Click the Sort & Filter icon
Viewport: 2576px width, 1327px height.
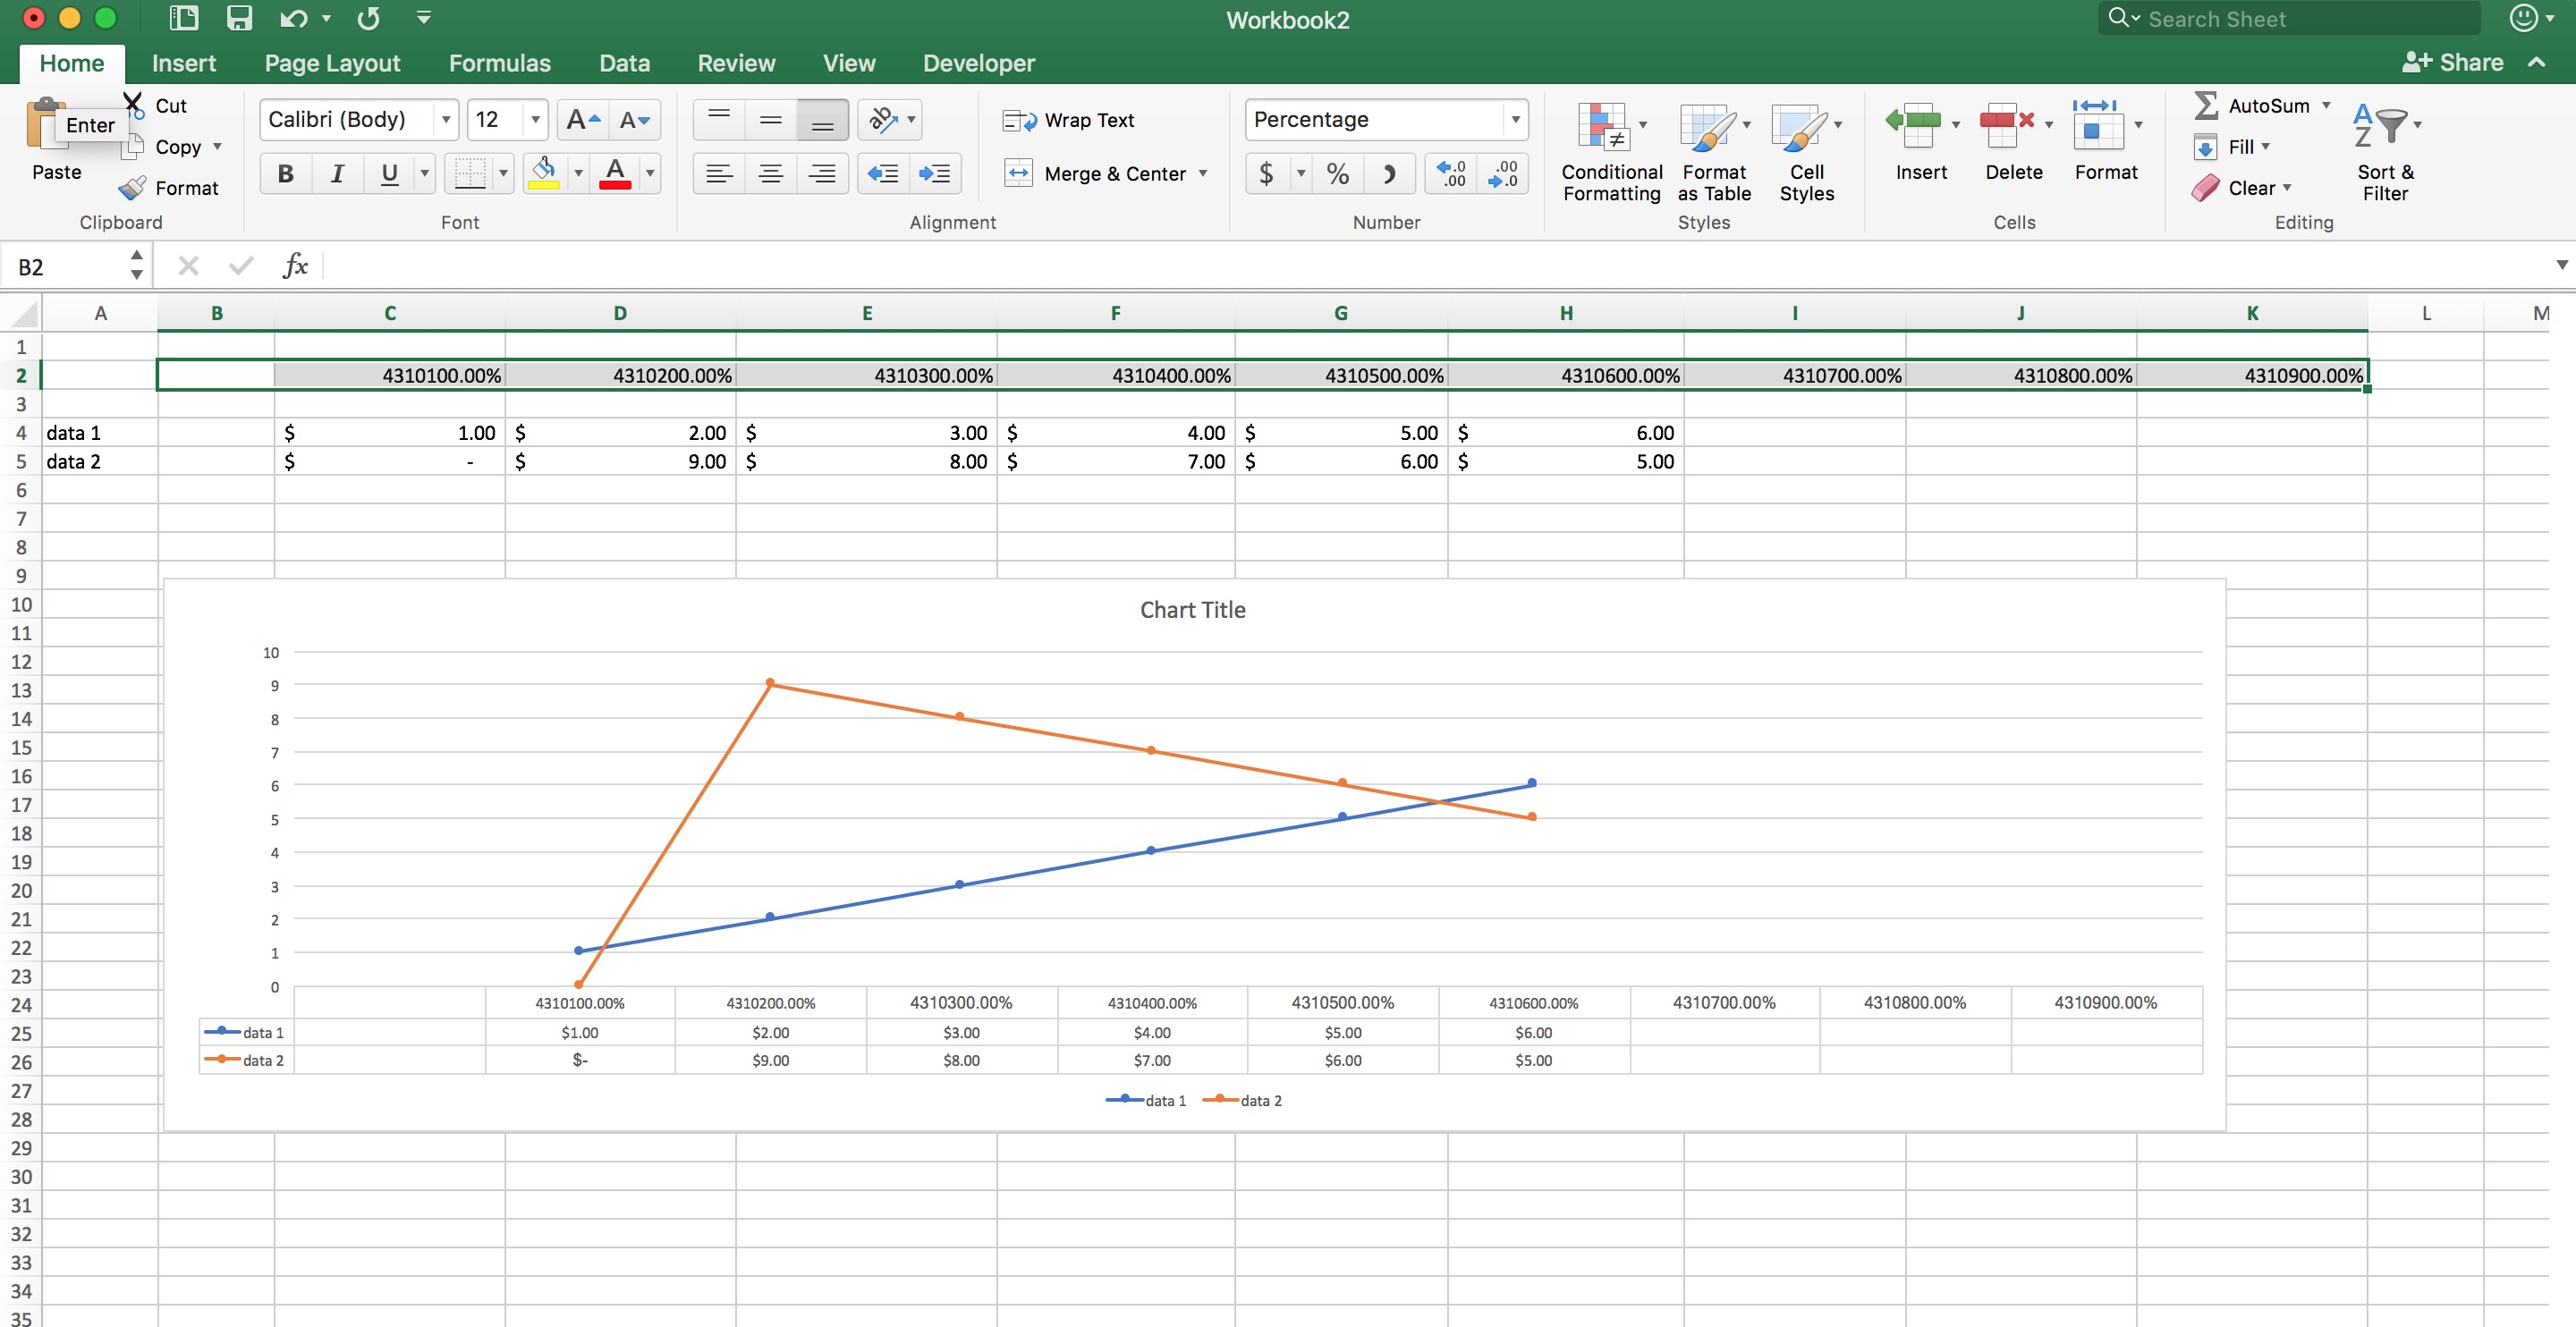tap(2381, 126)
